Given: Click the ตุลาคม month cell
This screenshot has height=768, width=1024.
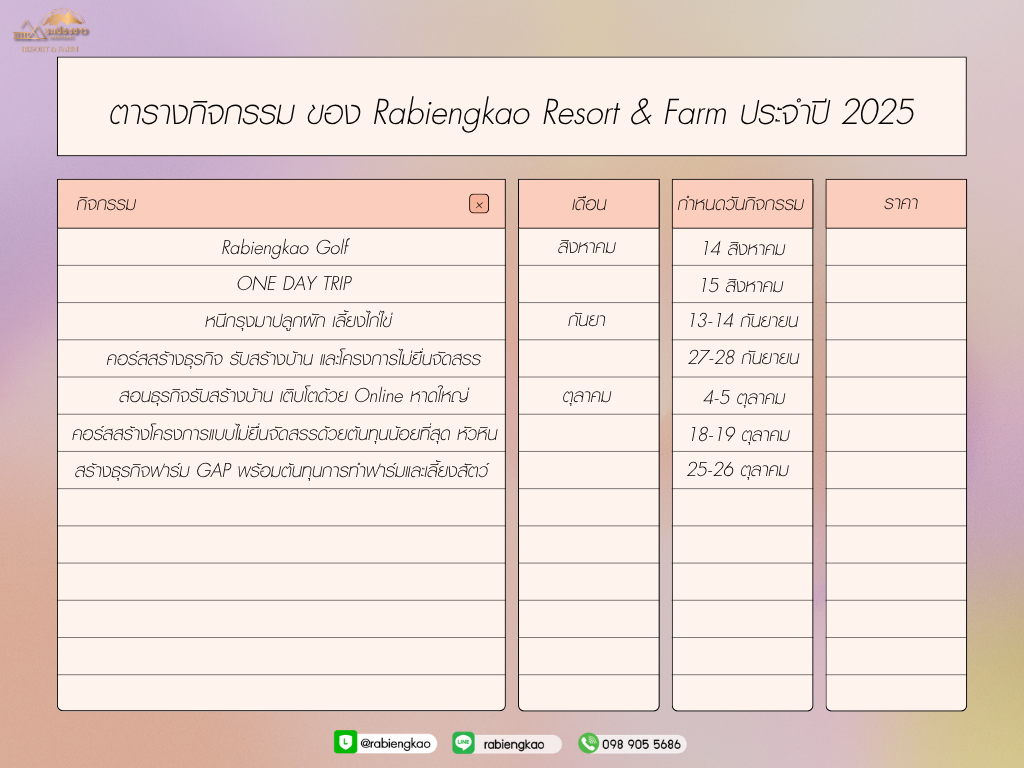Looking at the screenshot, I should point(588,396).
